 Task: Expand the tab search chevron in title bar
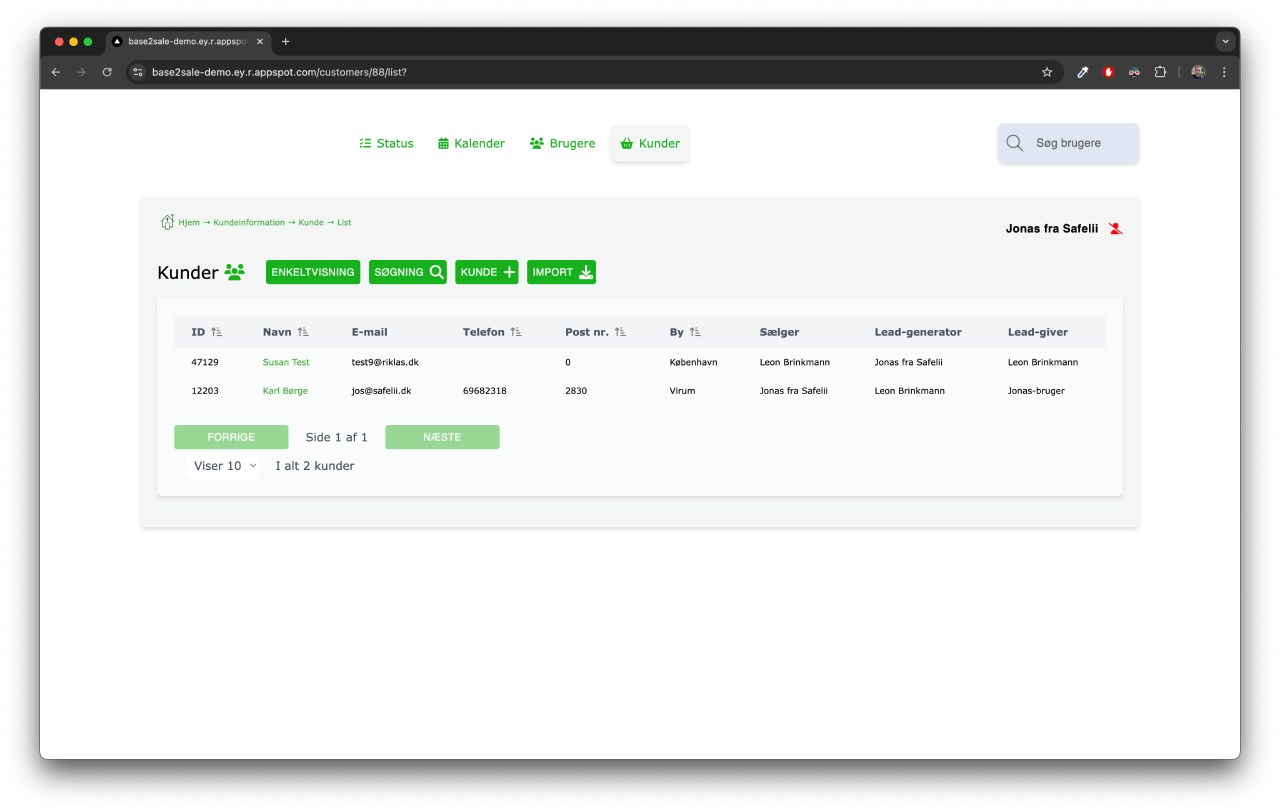pyautogui.click(x=1225, y=42)
